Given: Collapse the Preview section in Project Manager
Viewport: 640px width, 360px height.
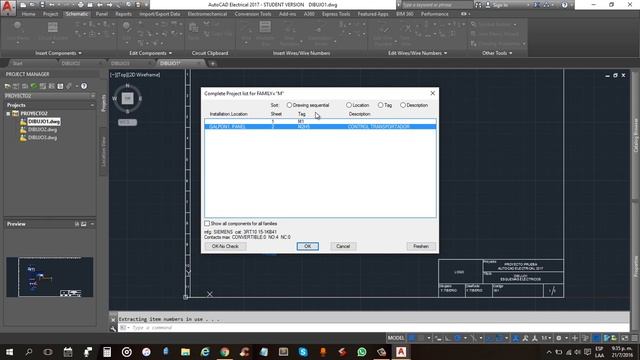Looking at the screenshot, I should (x=92, y=224).
